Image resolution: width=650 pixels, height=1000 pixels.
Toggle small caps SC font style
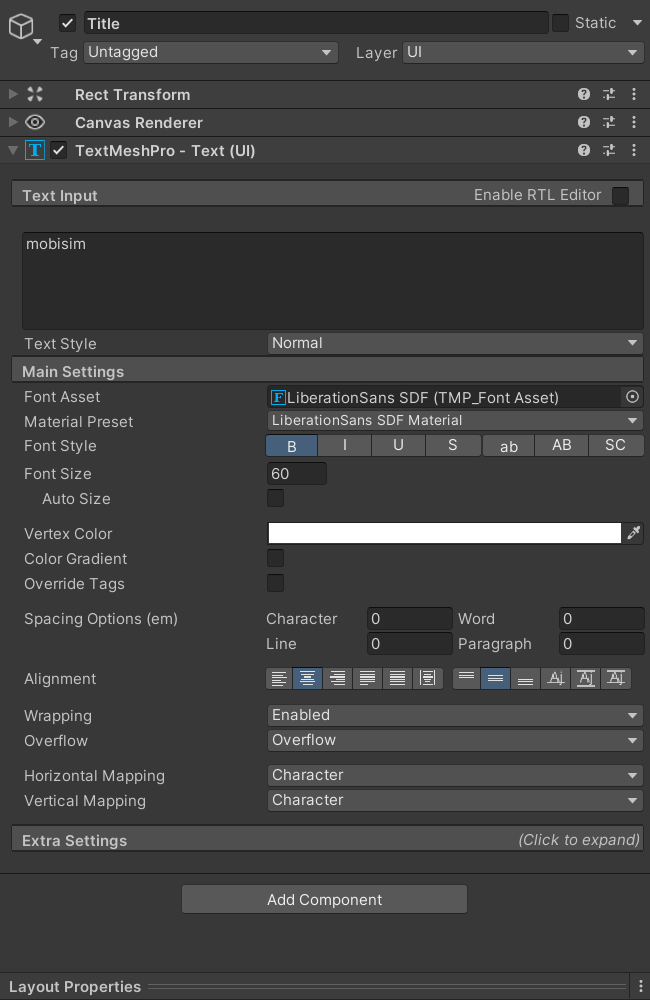coord(616,445)
